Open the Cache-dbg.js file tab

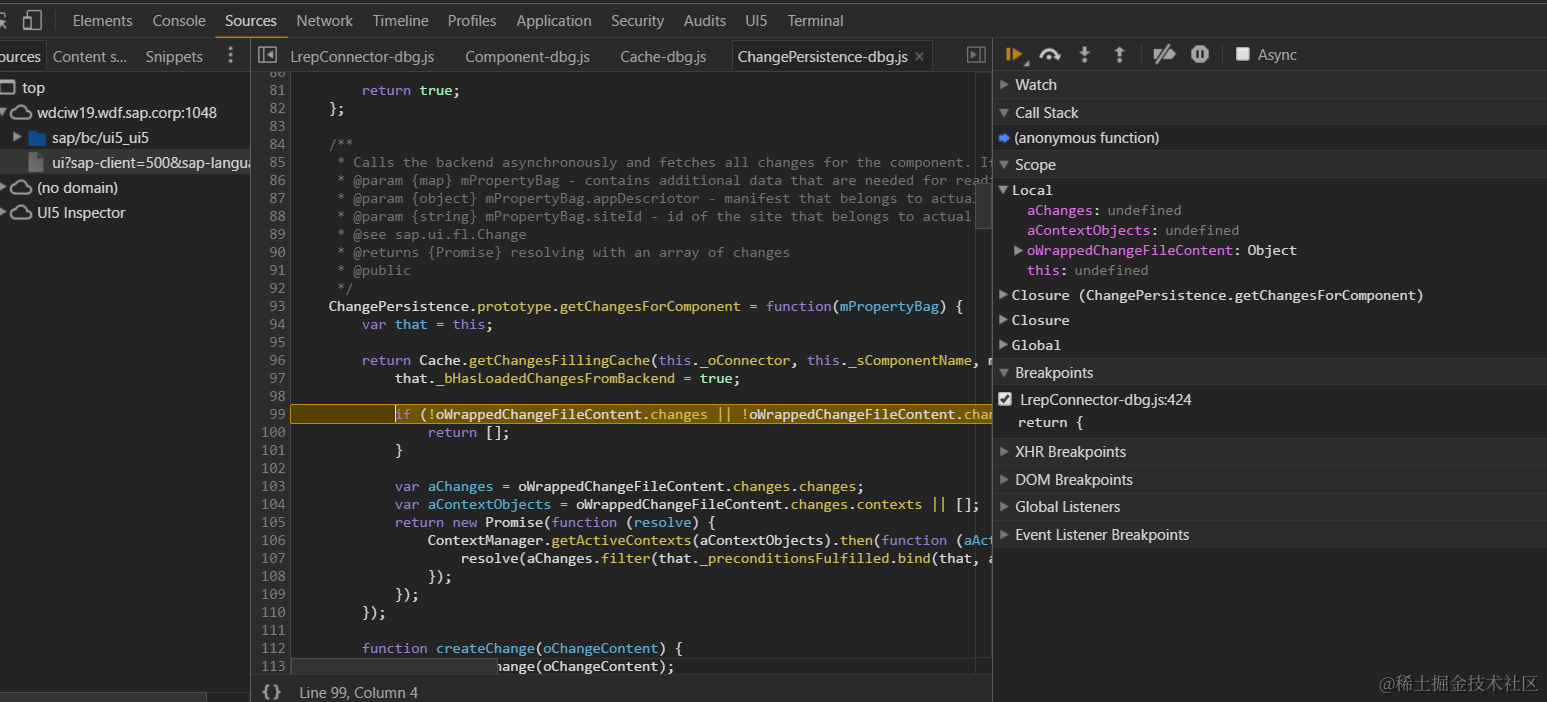coord(663,57)
